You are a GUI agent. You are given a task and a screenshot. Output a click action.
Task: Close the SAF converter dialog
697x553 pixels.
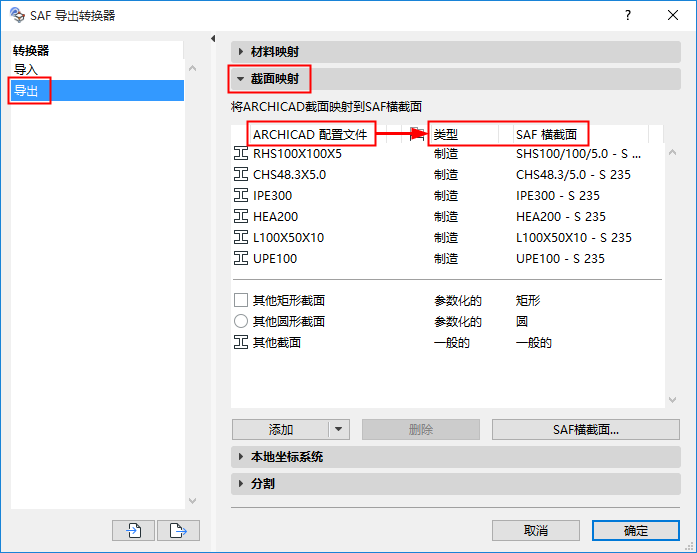(673, 15)
